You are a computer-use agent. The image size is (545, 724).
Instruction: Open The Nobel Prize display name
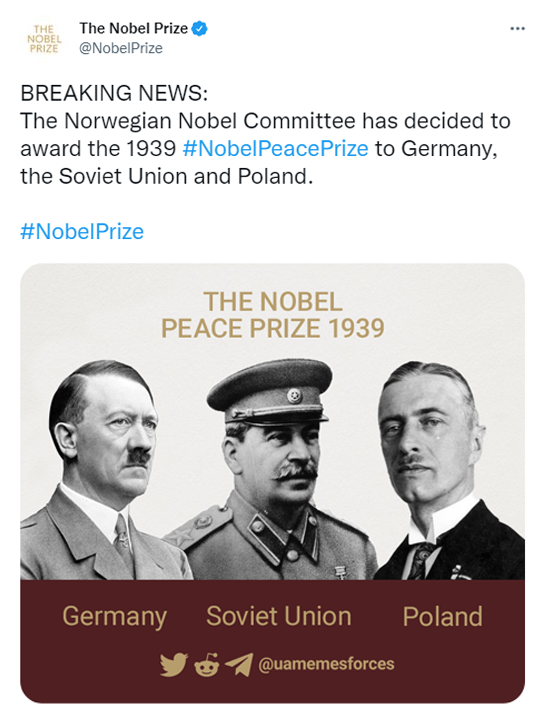133,29
